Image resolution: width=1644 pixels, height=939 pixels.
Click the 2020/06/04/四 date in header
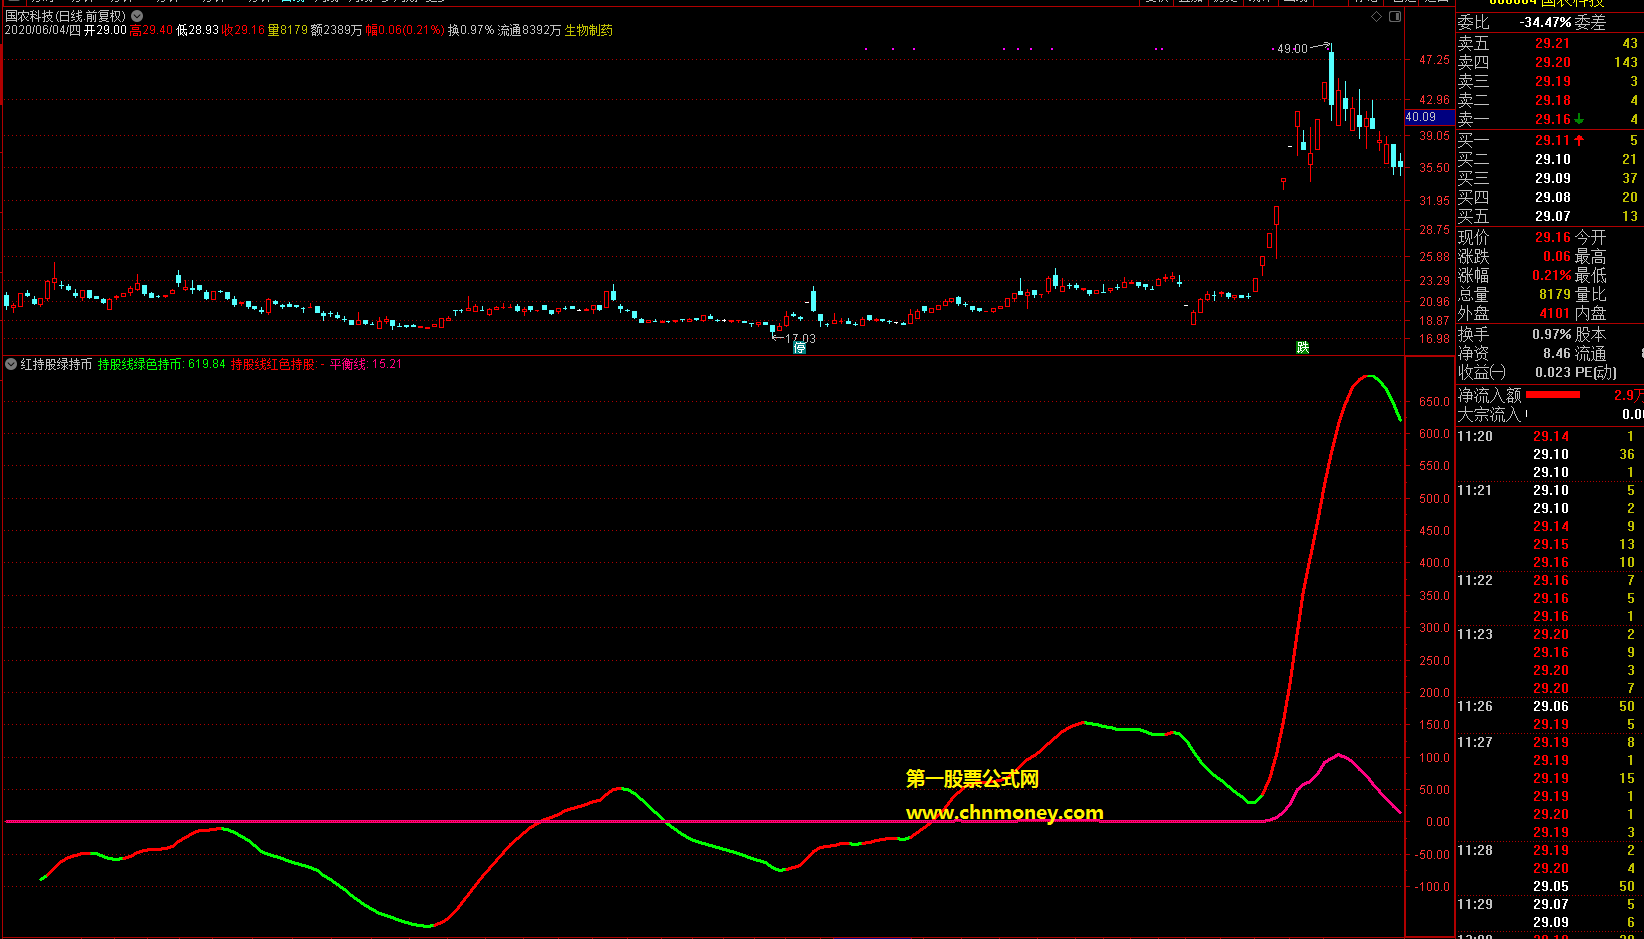tap(42, 30)
